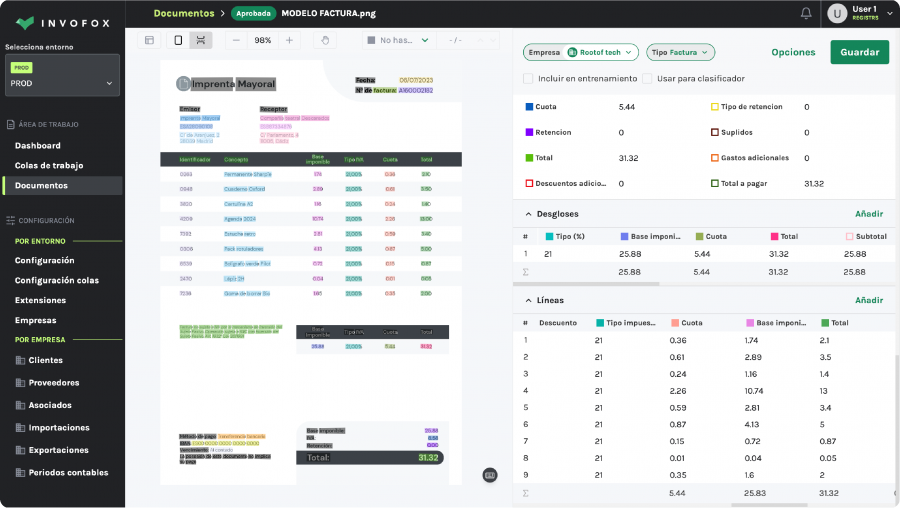
Task: Click the keyboard shortcuts icon below invoice
Action: 489,475
